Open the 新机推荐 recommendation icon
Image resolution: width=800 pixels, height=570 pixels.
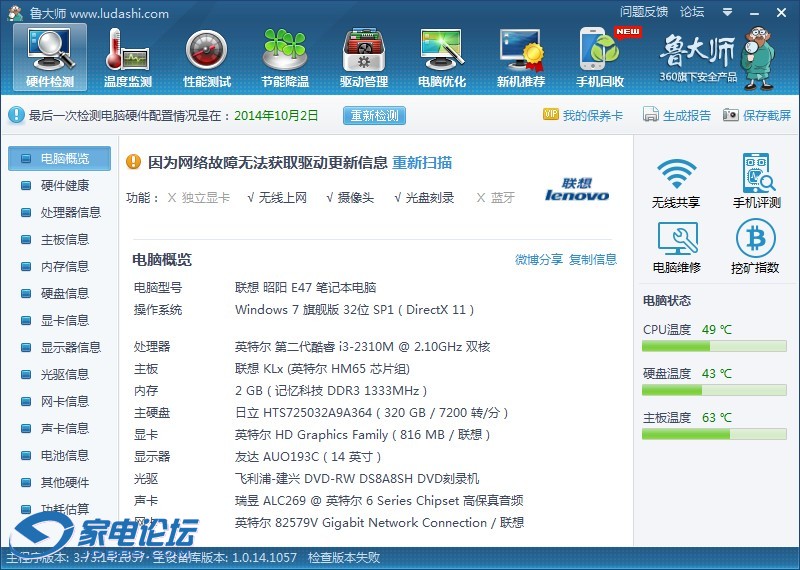521,57
